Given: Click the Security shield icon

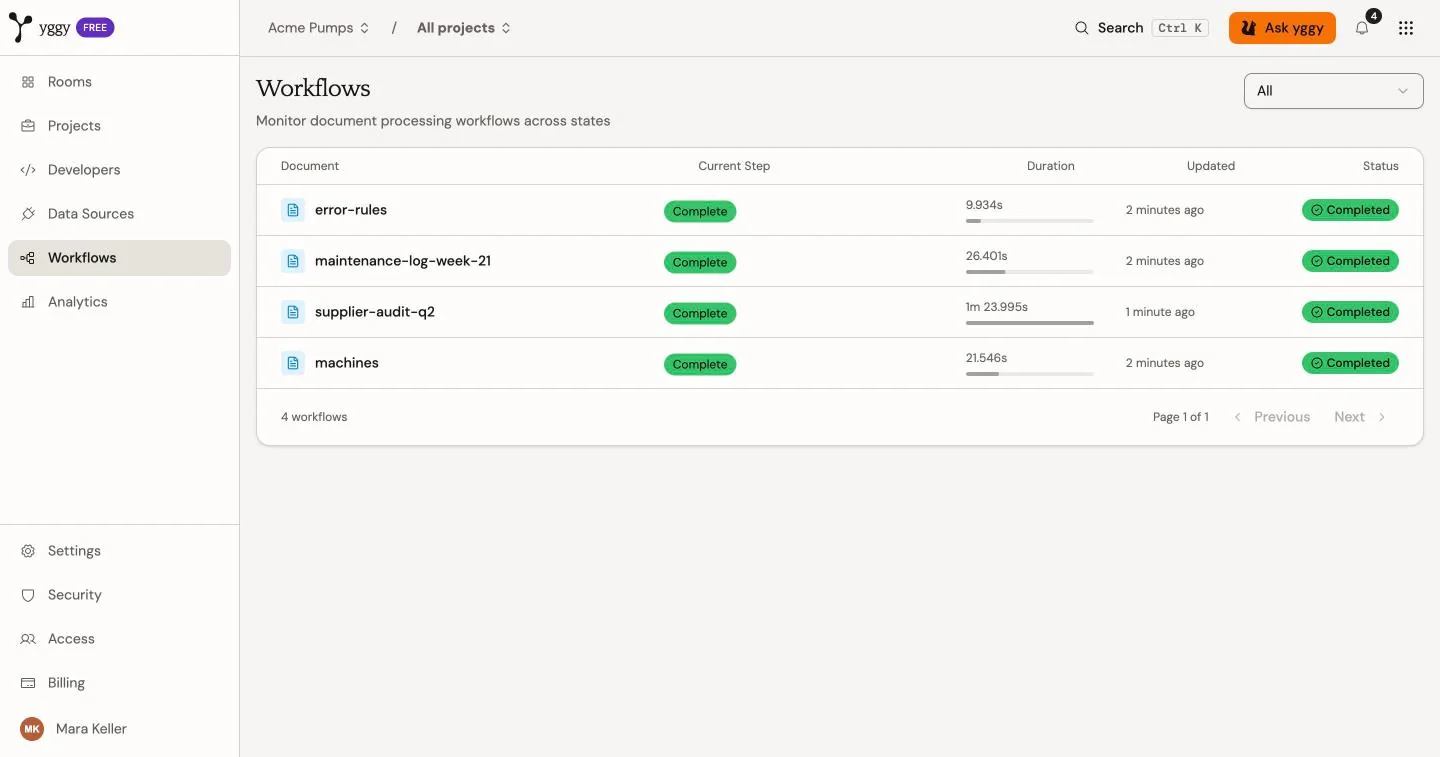Looking at the screenshot, I should point(28,595).
